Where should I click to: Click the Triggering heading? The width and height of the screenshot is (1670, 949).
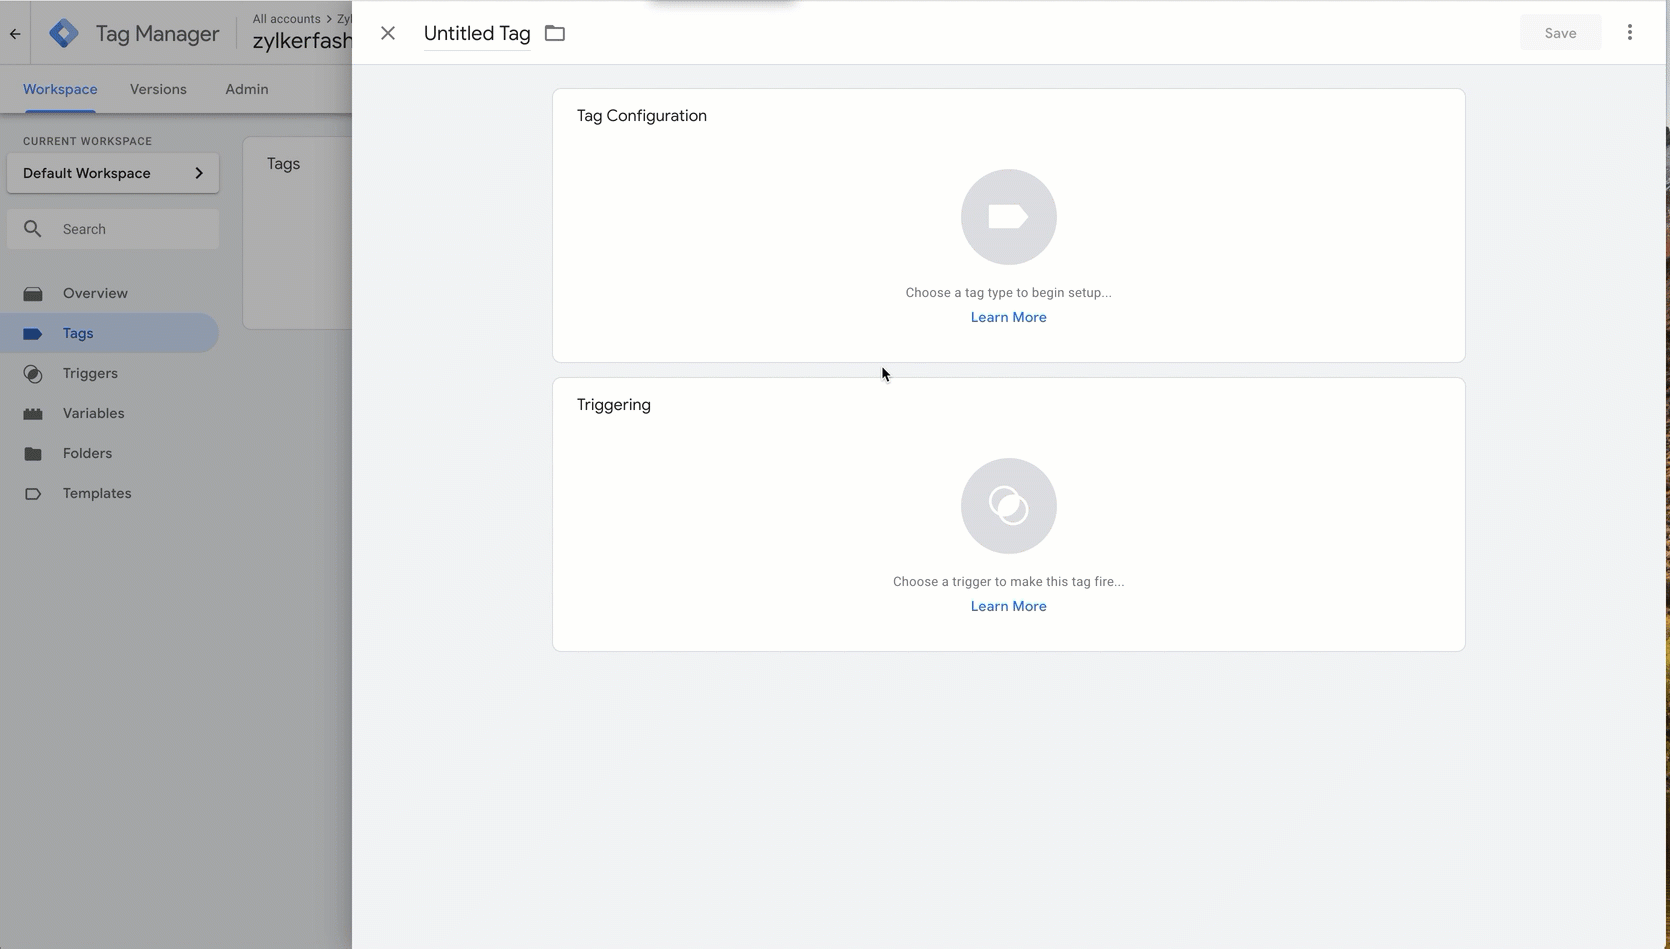point(614,405)
